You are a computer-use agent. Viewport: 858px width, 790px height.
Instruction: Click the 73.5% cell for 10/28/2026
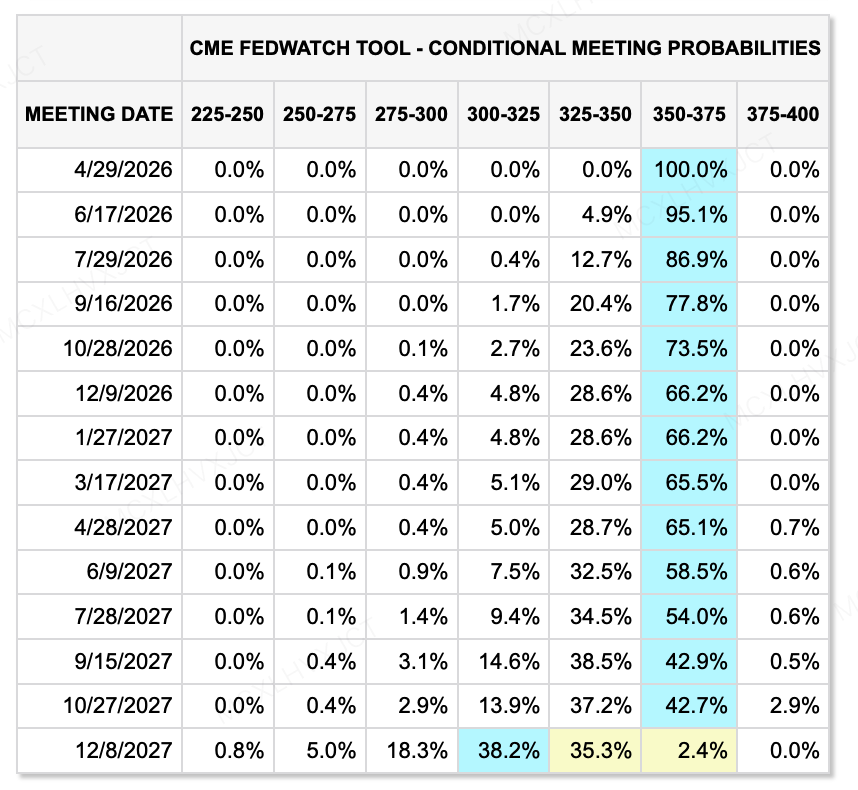click(690, 349)
